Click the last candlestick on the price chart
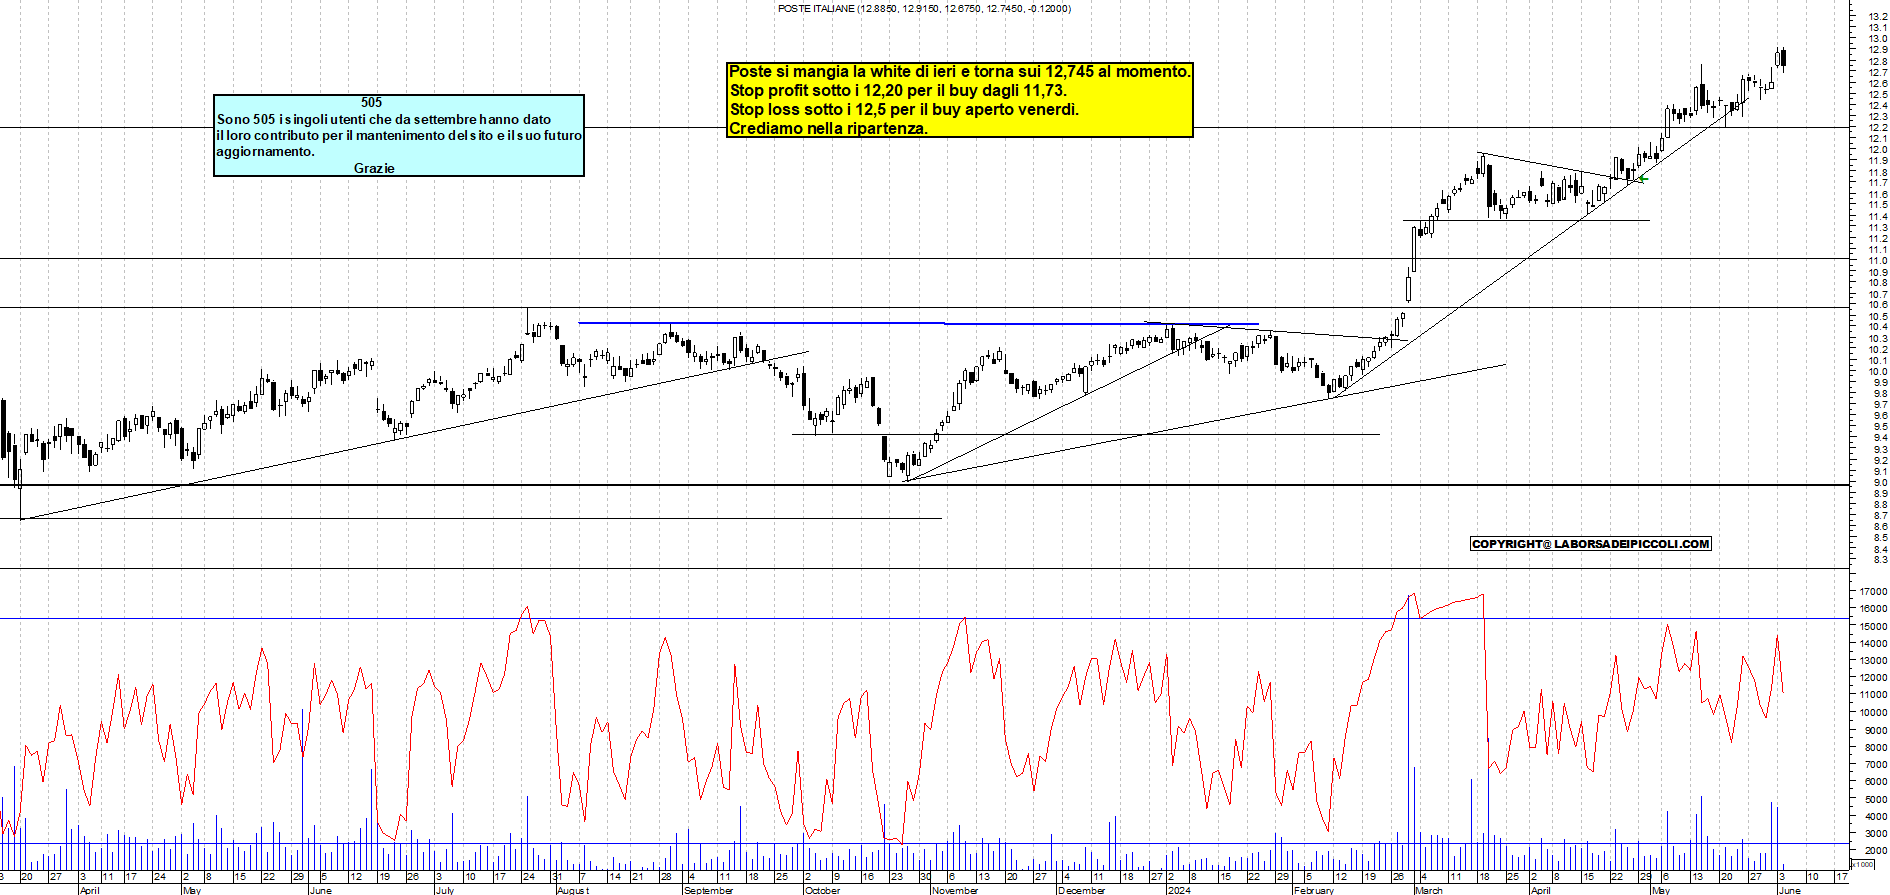This screenshot has width=1890, height=895. 1784,59
